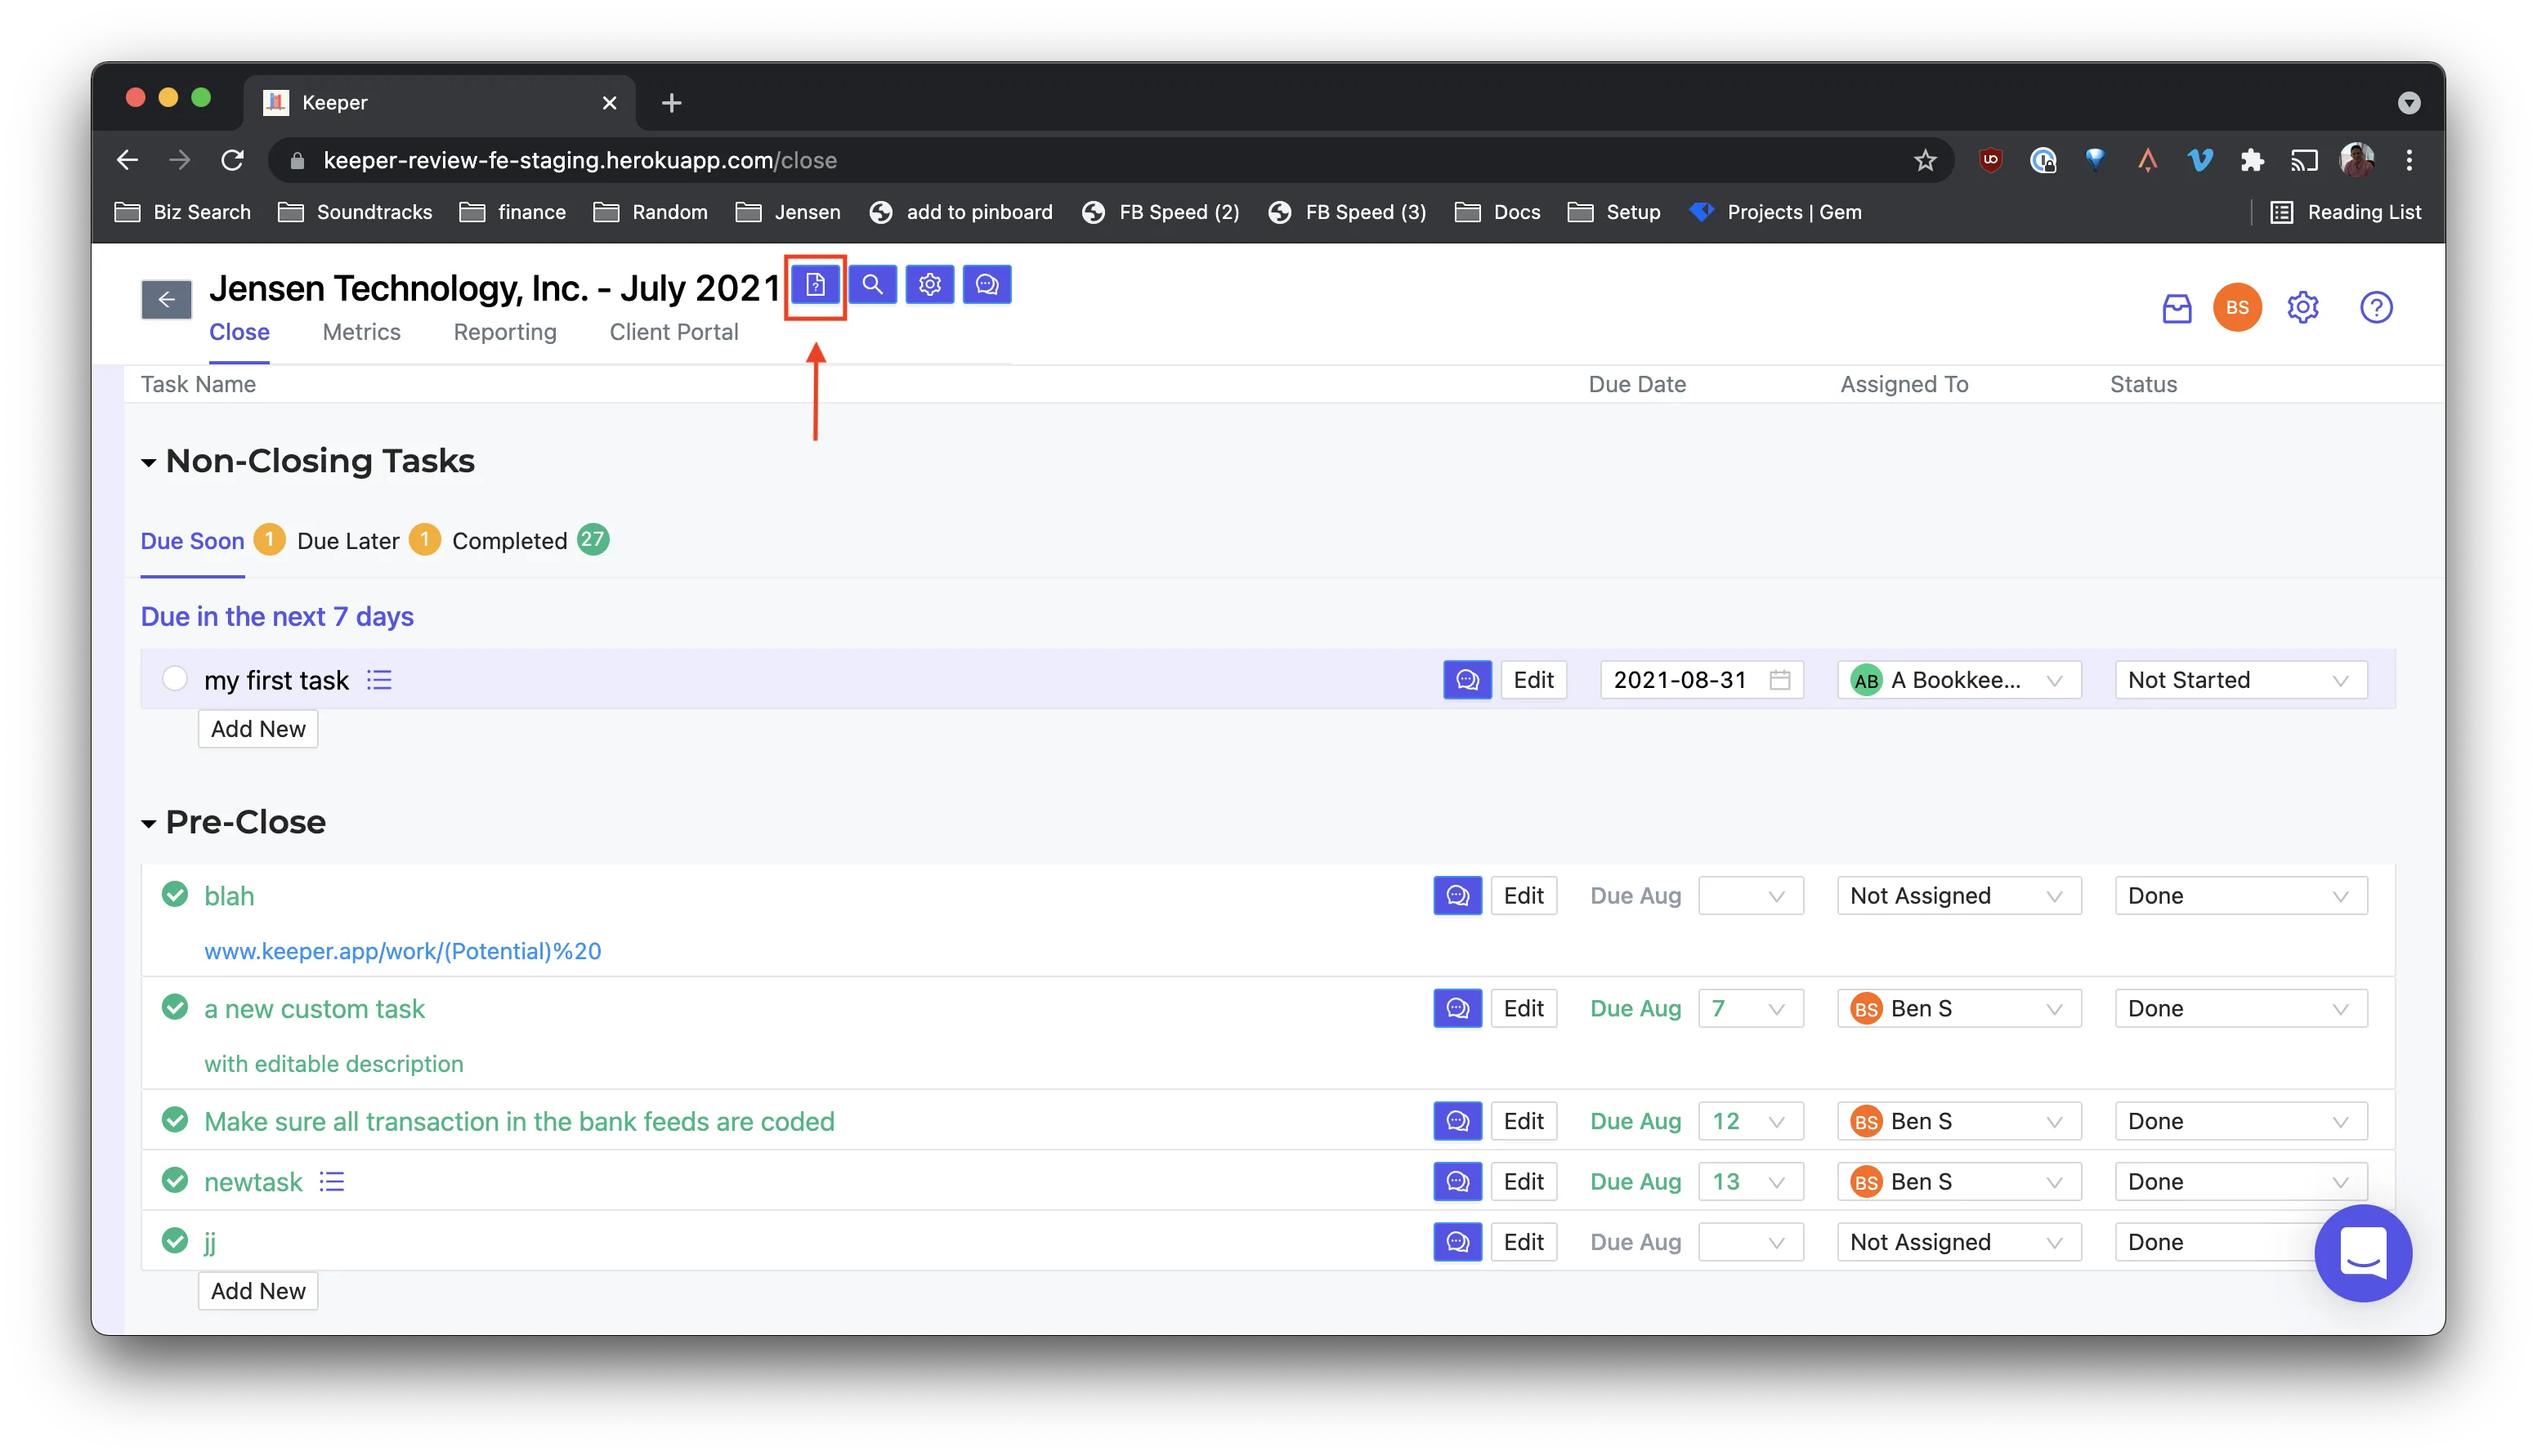Select the Due Later tab
The image size is (2537, 1456).
click(348, 541)
